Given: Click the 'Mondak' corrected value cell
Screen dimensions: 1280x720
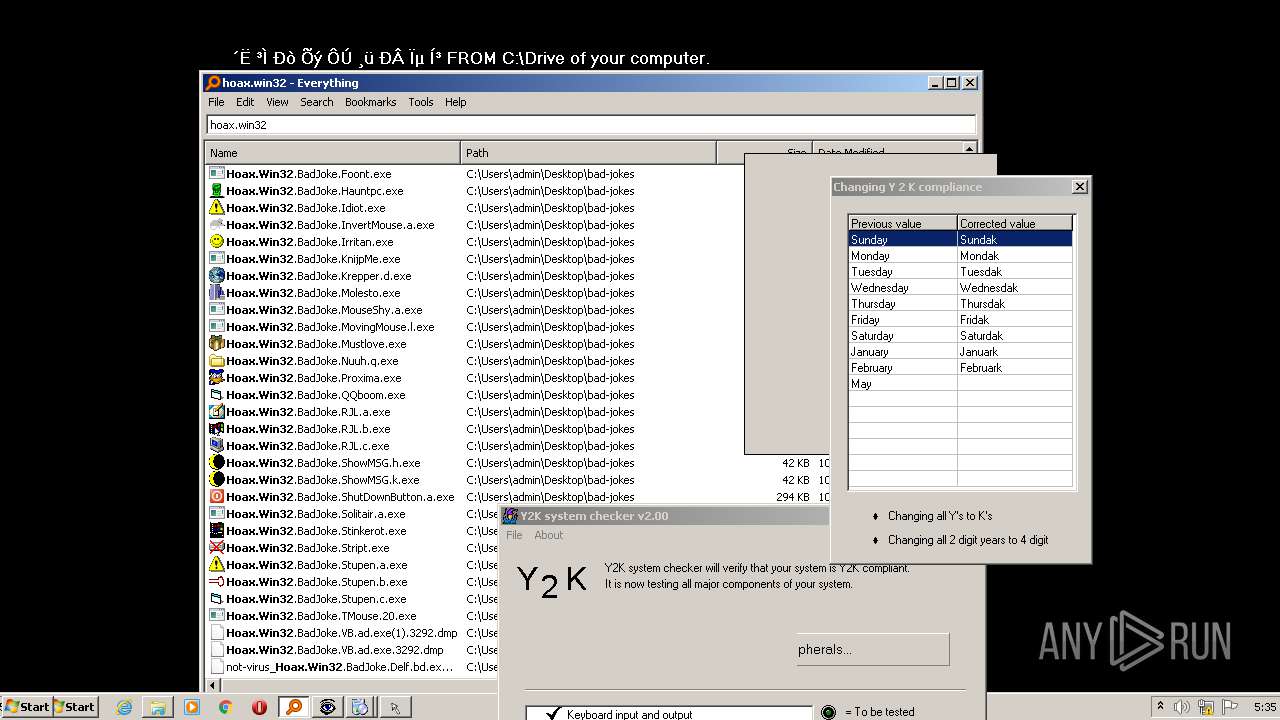Looking at the screenshot, I should 1015,255.
